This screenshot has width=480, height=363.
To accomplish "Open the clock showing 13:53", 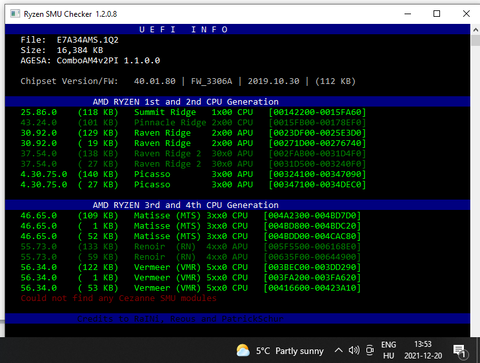I will [423, 350].
